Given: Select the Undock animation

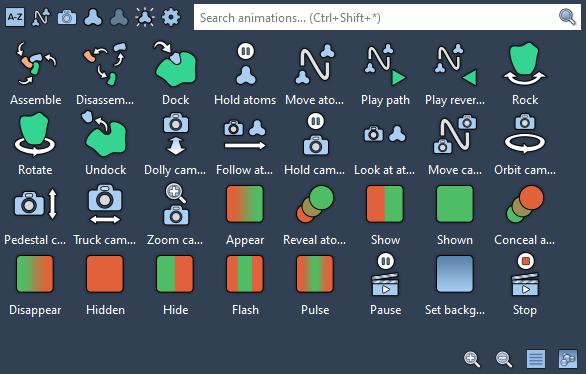Looking at the screenshot, I should coord(105,134).
